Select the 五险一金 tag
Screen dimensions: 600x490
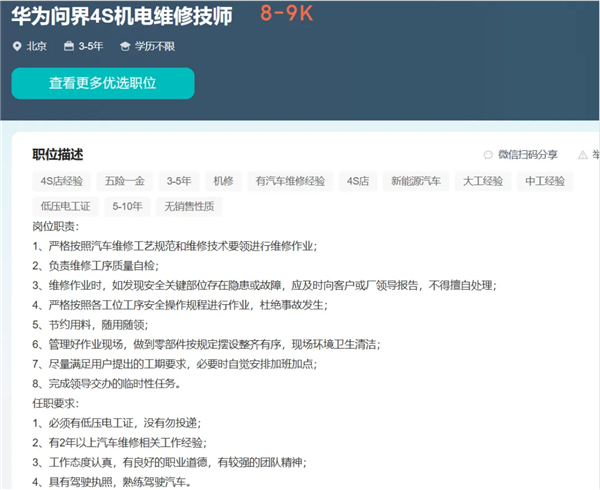tap(125, 181)
